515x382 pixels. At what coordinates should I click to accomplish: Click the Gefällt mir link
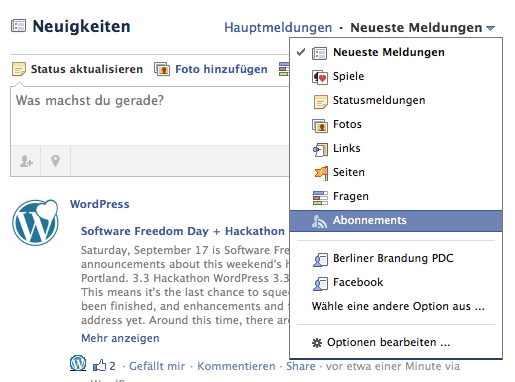[157, 366]
